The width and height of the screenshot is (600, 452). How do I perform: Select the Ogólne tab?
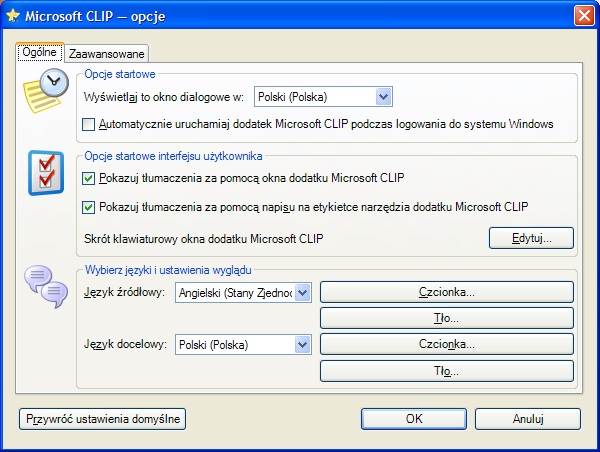pos(39,52)
